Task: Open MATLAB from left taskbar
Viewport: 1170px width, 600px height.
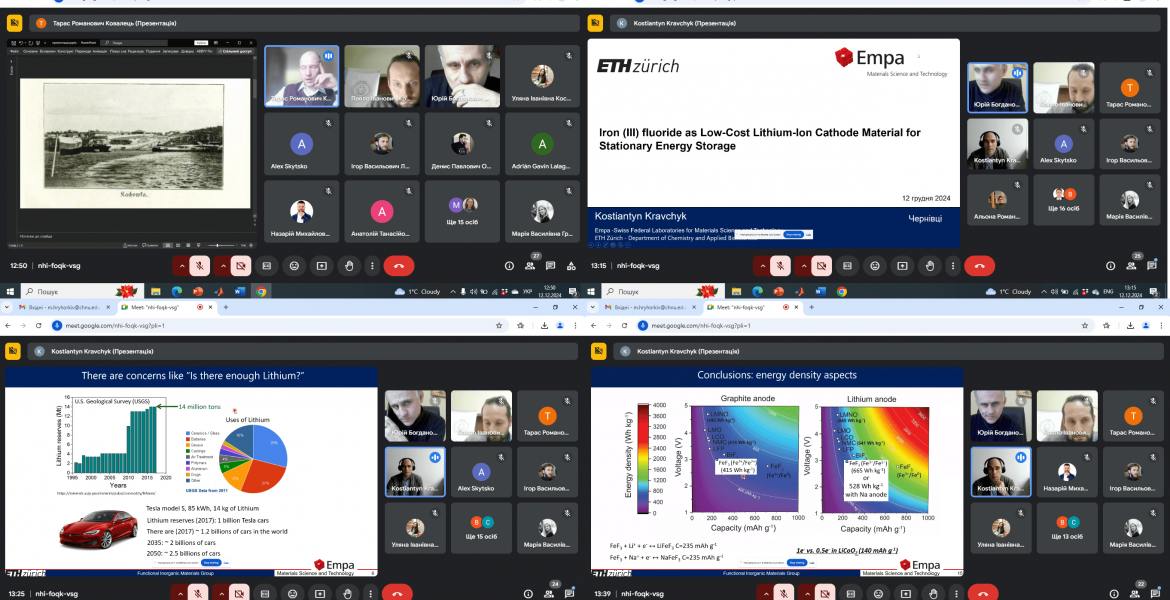Action: tap(219, 291)
